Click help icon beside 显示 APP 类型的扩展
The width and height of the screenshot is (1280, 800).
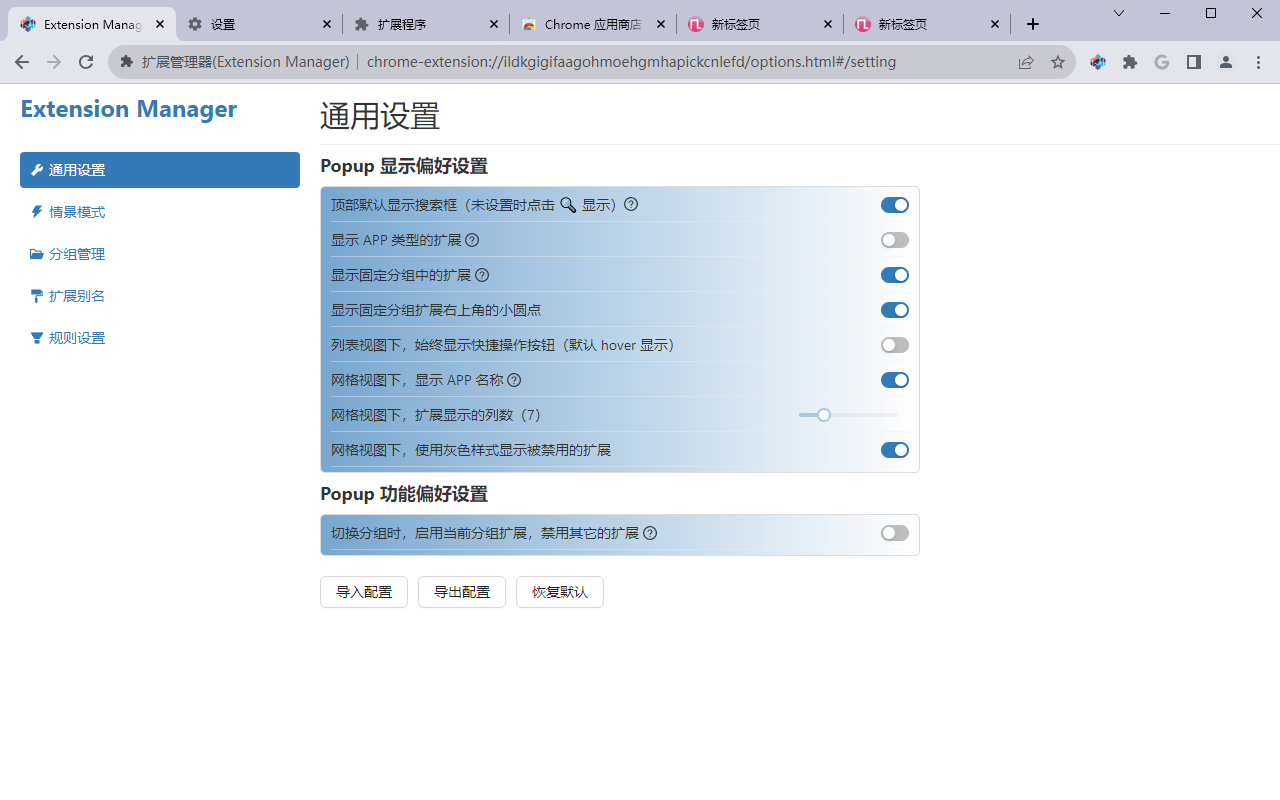472,240
